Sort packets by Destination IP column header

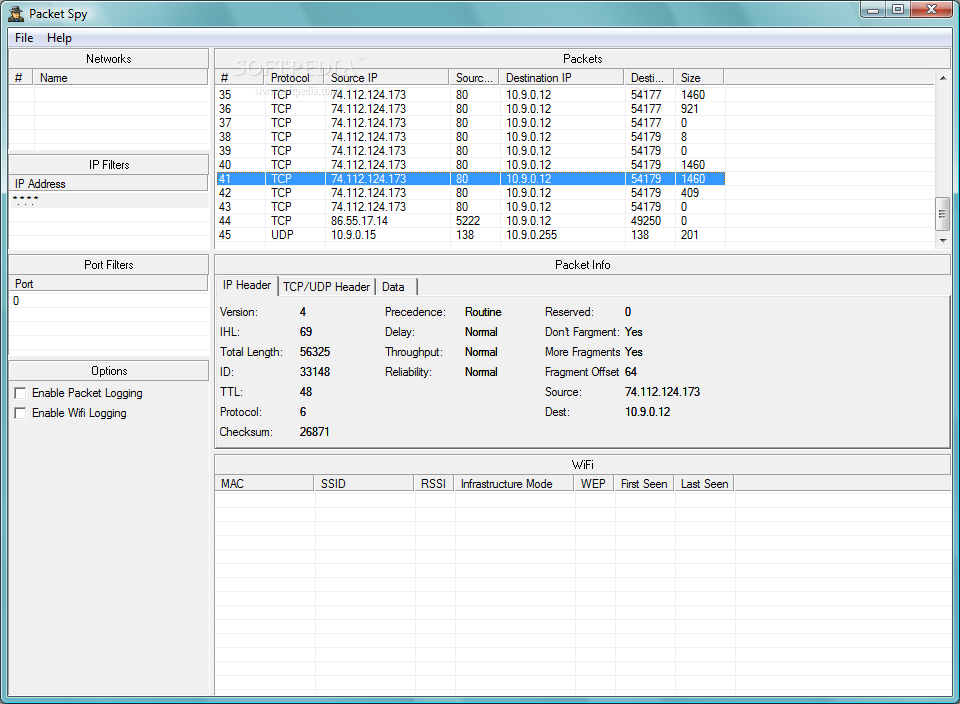coord(562,78)
